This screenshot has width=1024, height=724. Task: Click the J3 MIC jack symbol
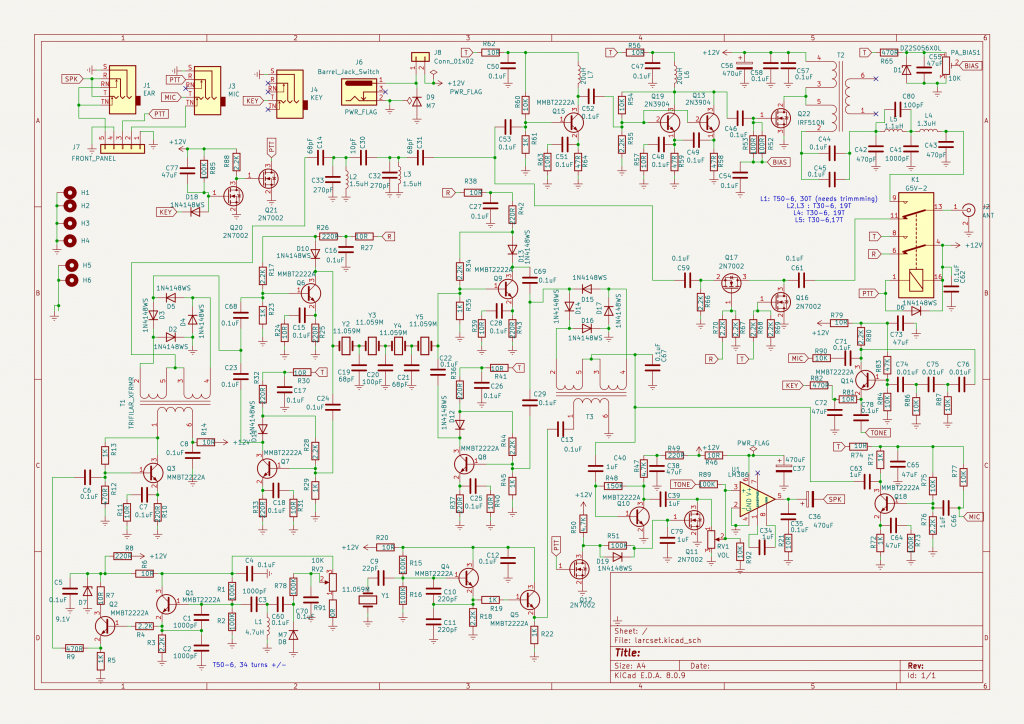click(x=208, y=86)
